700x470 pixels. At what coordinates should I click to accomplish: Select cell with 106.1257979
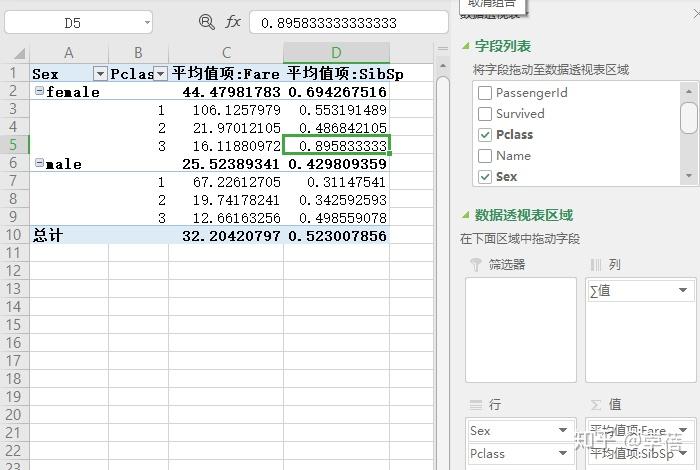pyautogui.click(x=226, y=109)
